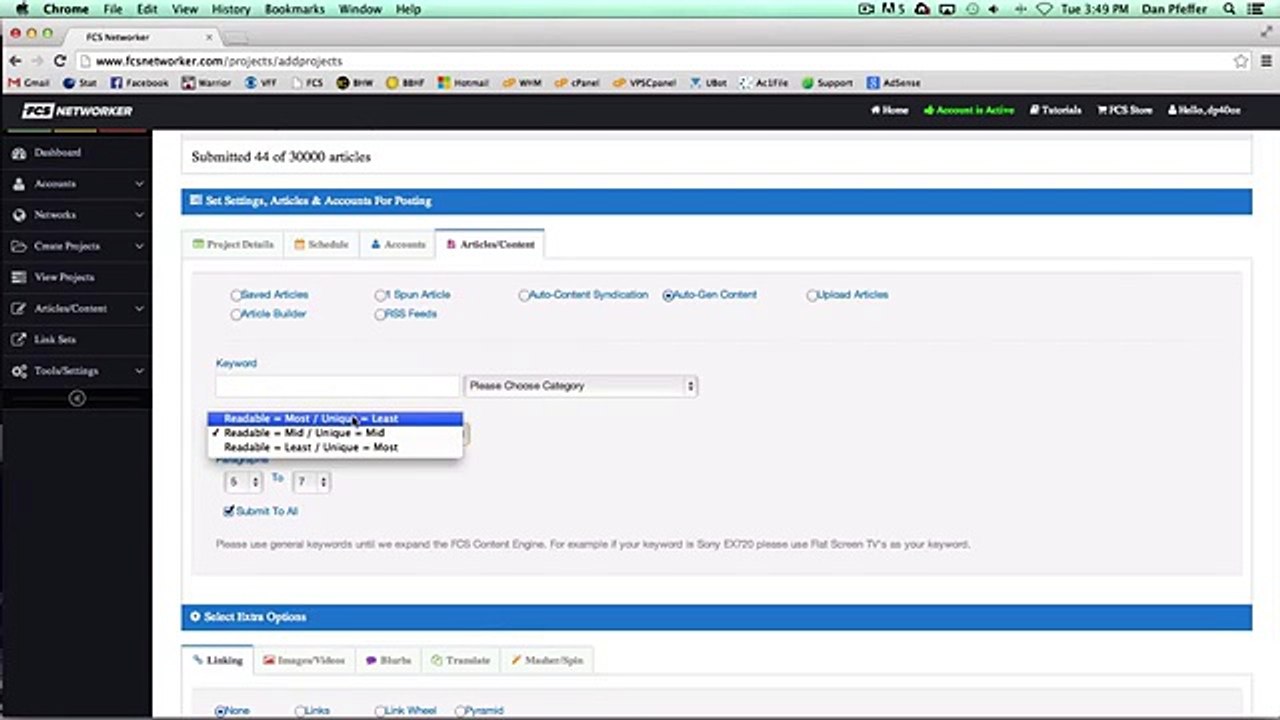Choose Readable = Most / Unique = Least
The image size is (1280, 720).
(x=335, y=418)
